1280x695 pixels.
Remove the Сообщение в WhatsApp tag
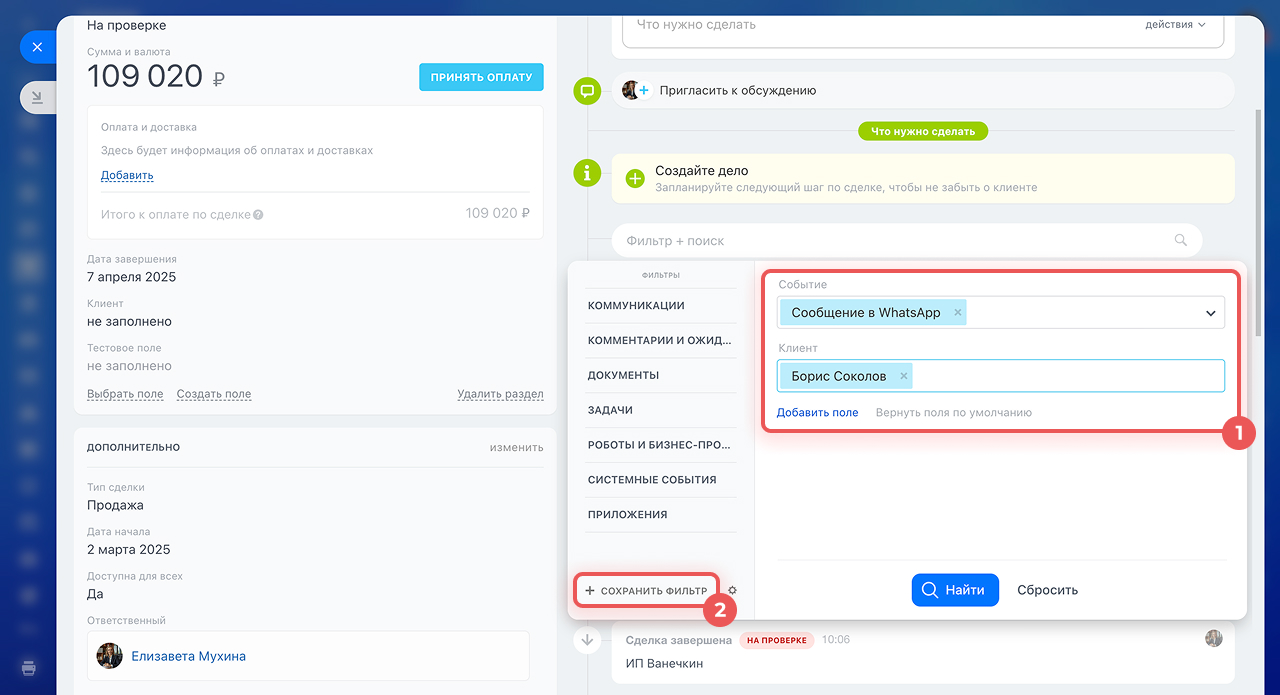click(x=958, y=312)
